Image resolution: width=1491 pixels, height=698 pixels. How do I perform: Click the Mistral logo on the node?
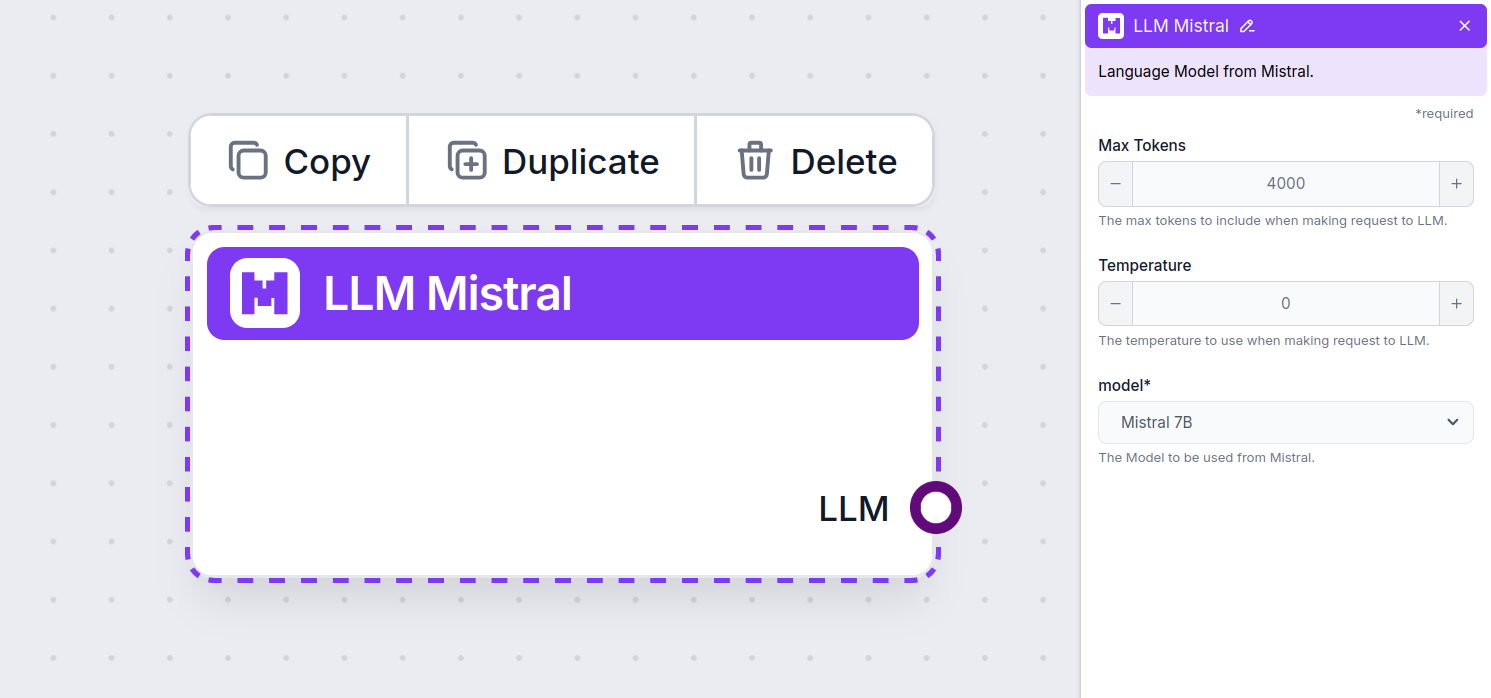[x=265, y=293]
